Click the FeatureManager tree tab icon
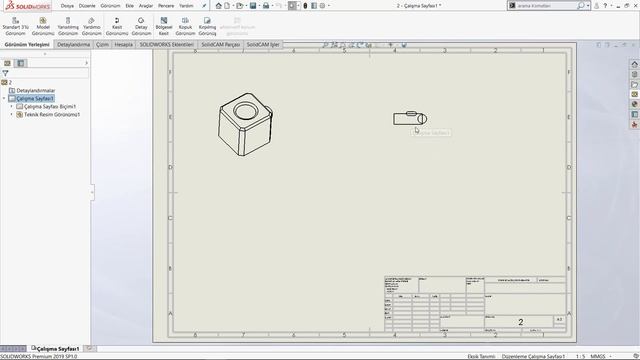The height and width of the screenshot is (360, 640). 7,63
